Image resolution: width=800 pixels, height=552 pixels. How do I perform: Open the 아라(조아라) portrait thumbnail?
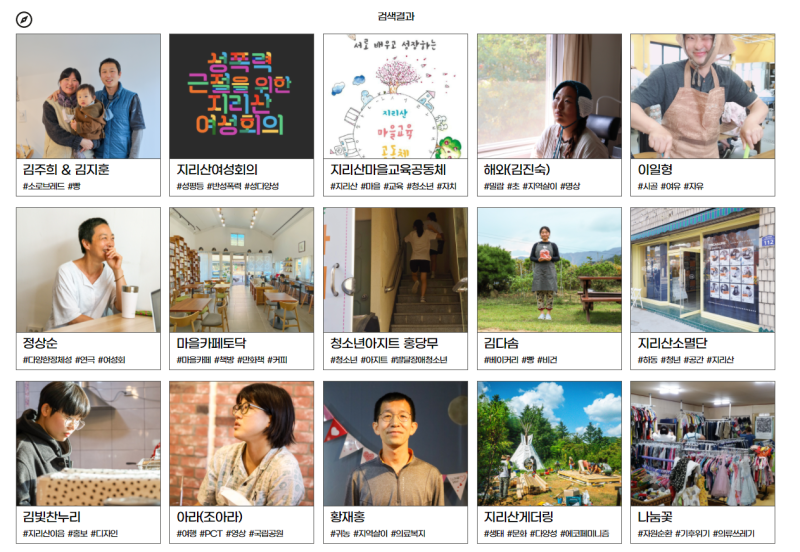click(241, 444)
